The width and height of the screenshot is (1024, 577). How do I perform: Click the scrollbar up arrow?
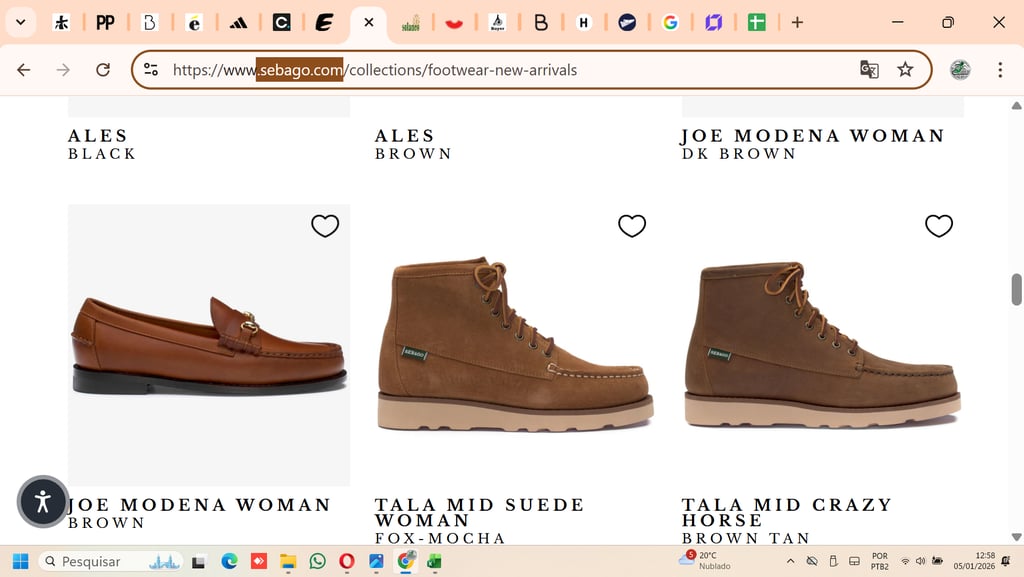click(x=1016, y=105)
